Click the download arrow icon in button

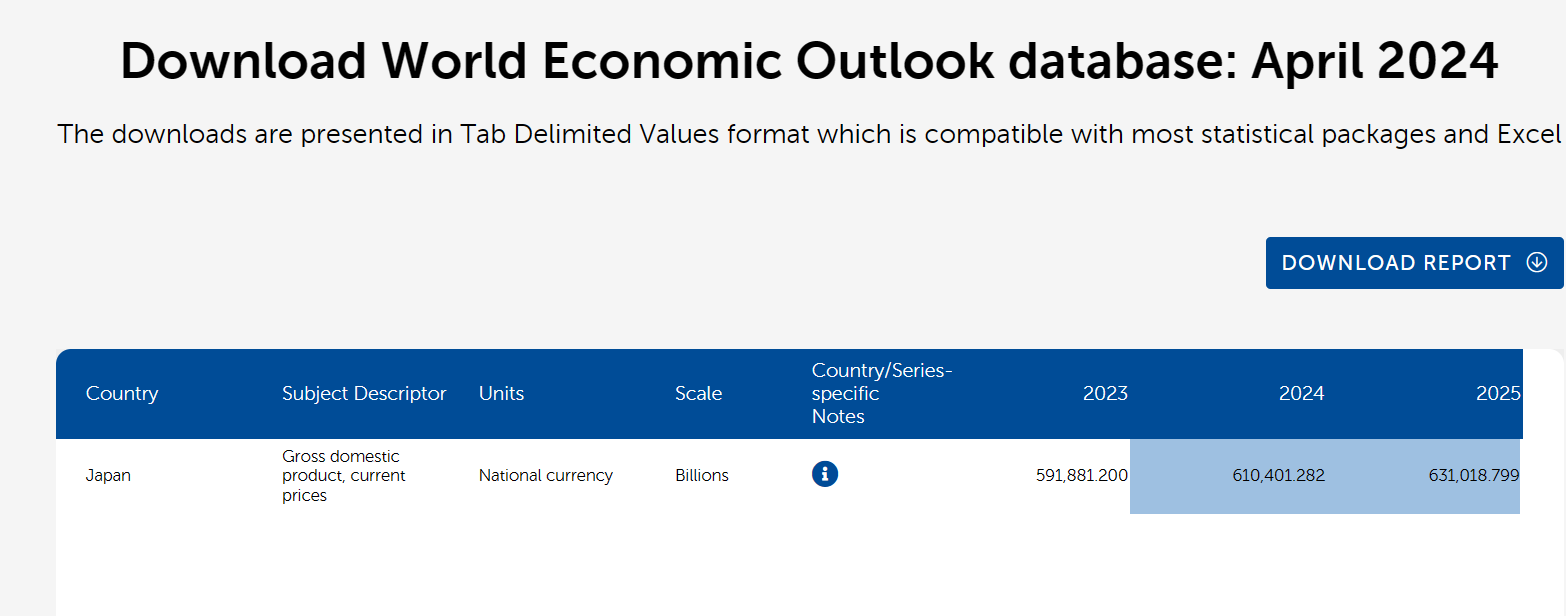(x=1536, y=263)
